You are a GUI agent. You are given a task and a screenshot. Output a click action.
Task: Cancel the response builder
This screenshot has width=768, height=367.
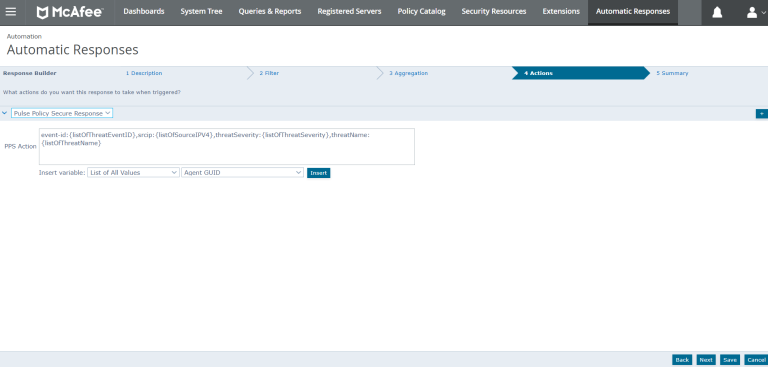pos(755,360)
